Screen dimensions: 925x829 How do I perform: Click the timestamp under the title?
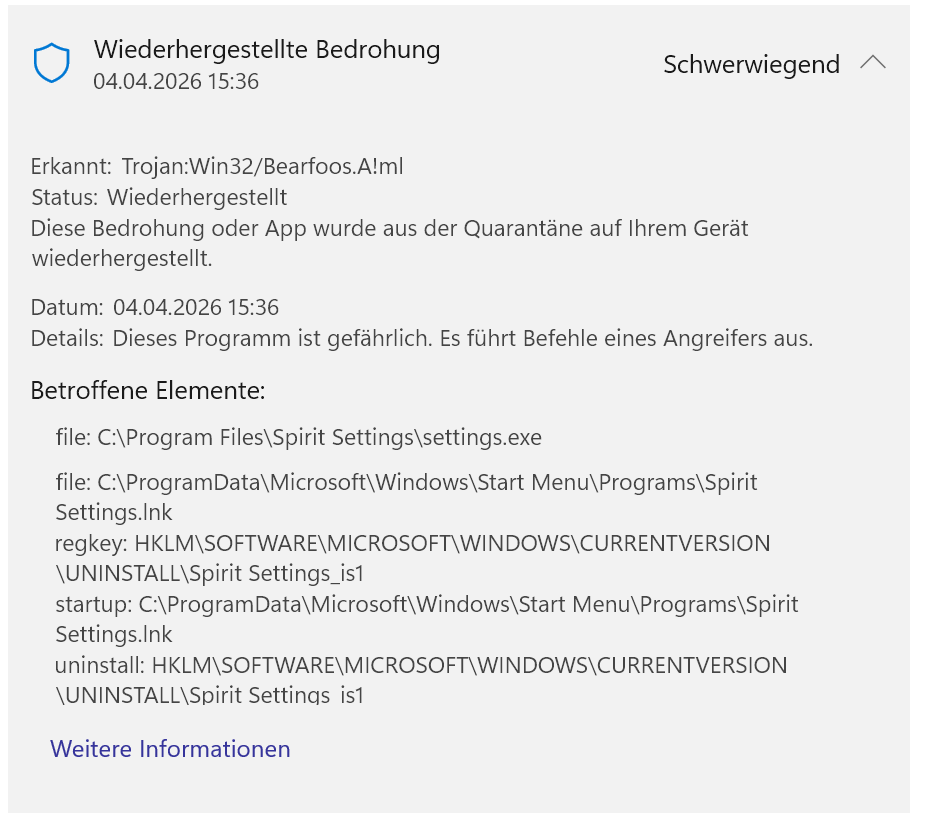[176, 81]
